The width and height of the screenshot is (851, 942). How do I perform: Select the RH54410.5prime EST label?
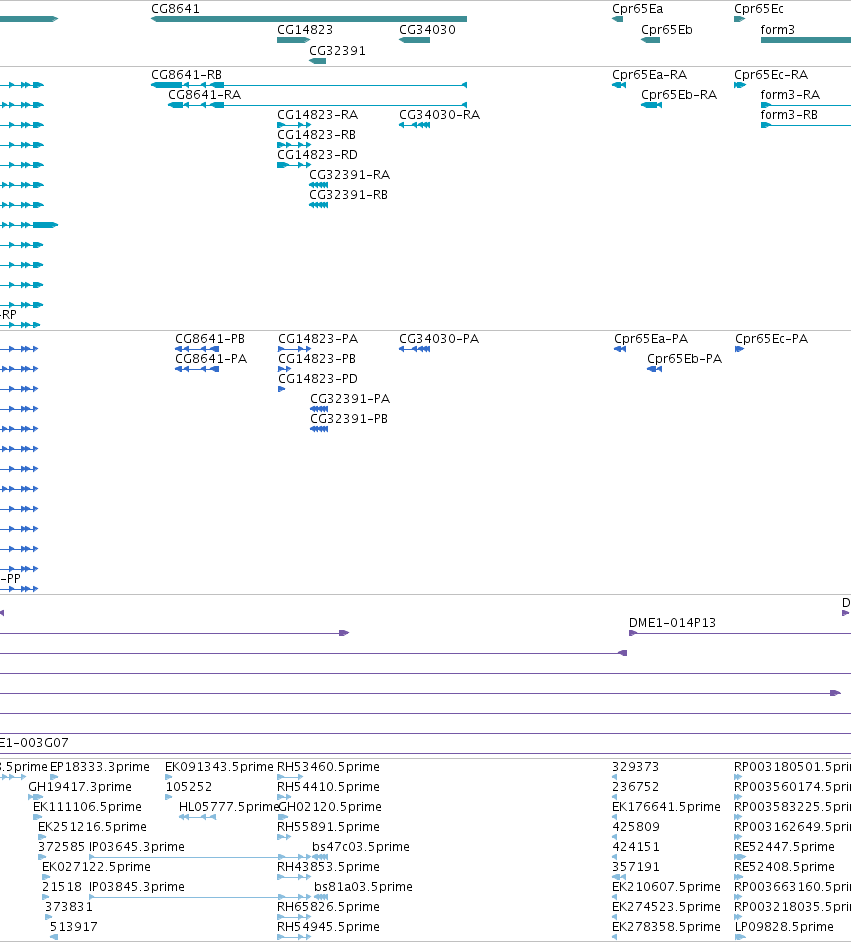pyautogui.click(x=328, y=787)
